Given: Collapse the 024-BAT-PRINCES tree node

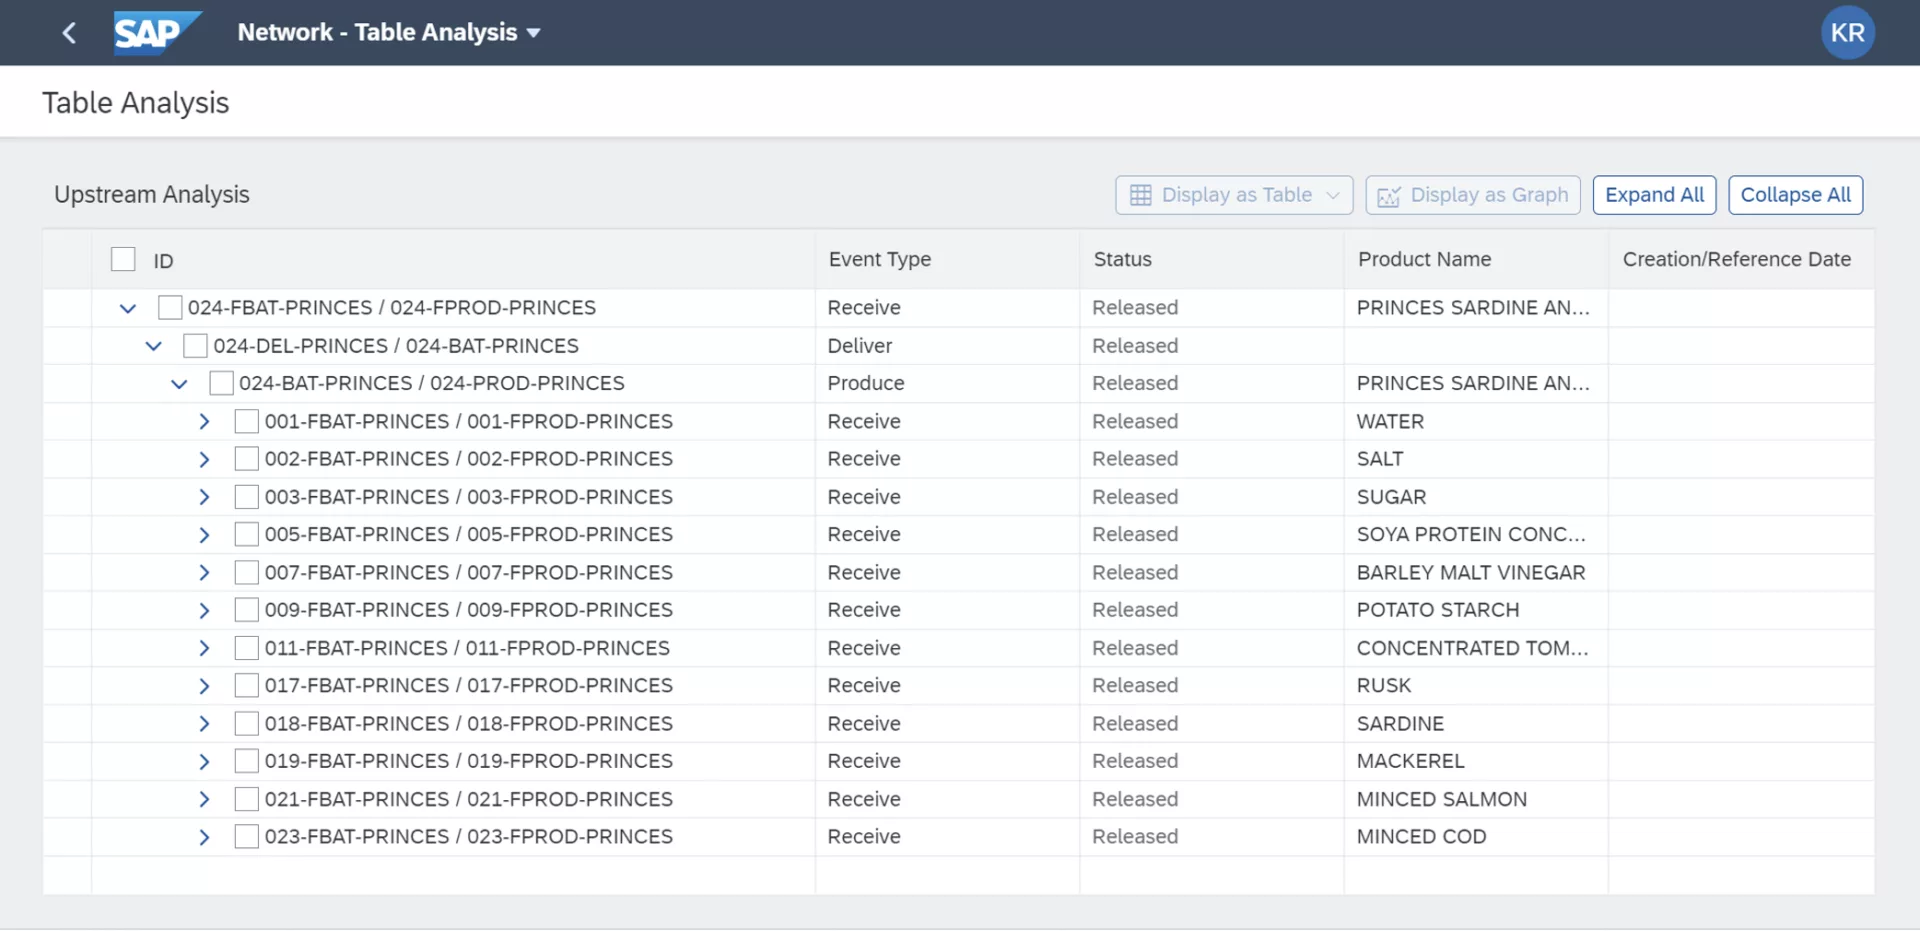Looking at the screenshot, I should [x=179, y=384].
